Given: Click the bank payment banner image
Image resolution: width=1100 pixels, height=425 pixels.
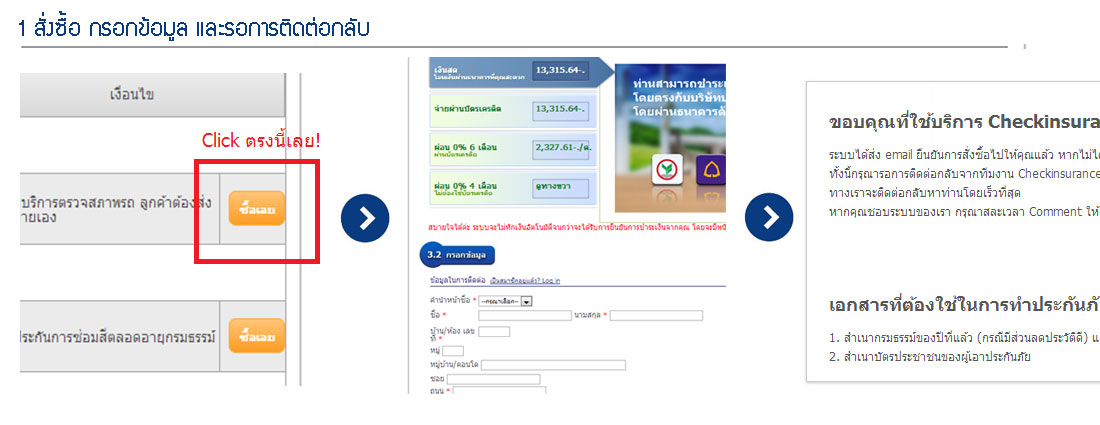Looking at the screenshot, I should pyautogui.click(x=670, y=138).
